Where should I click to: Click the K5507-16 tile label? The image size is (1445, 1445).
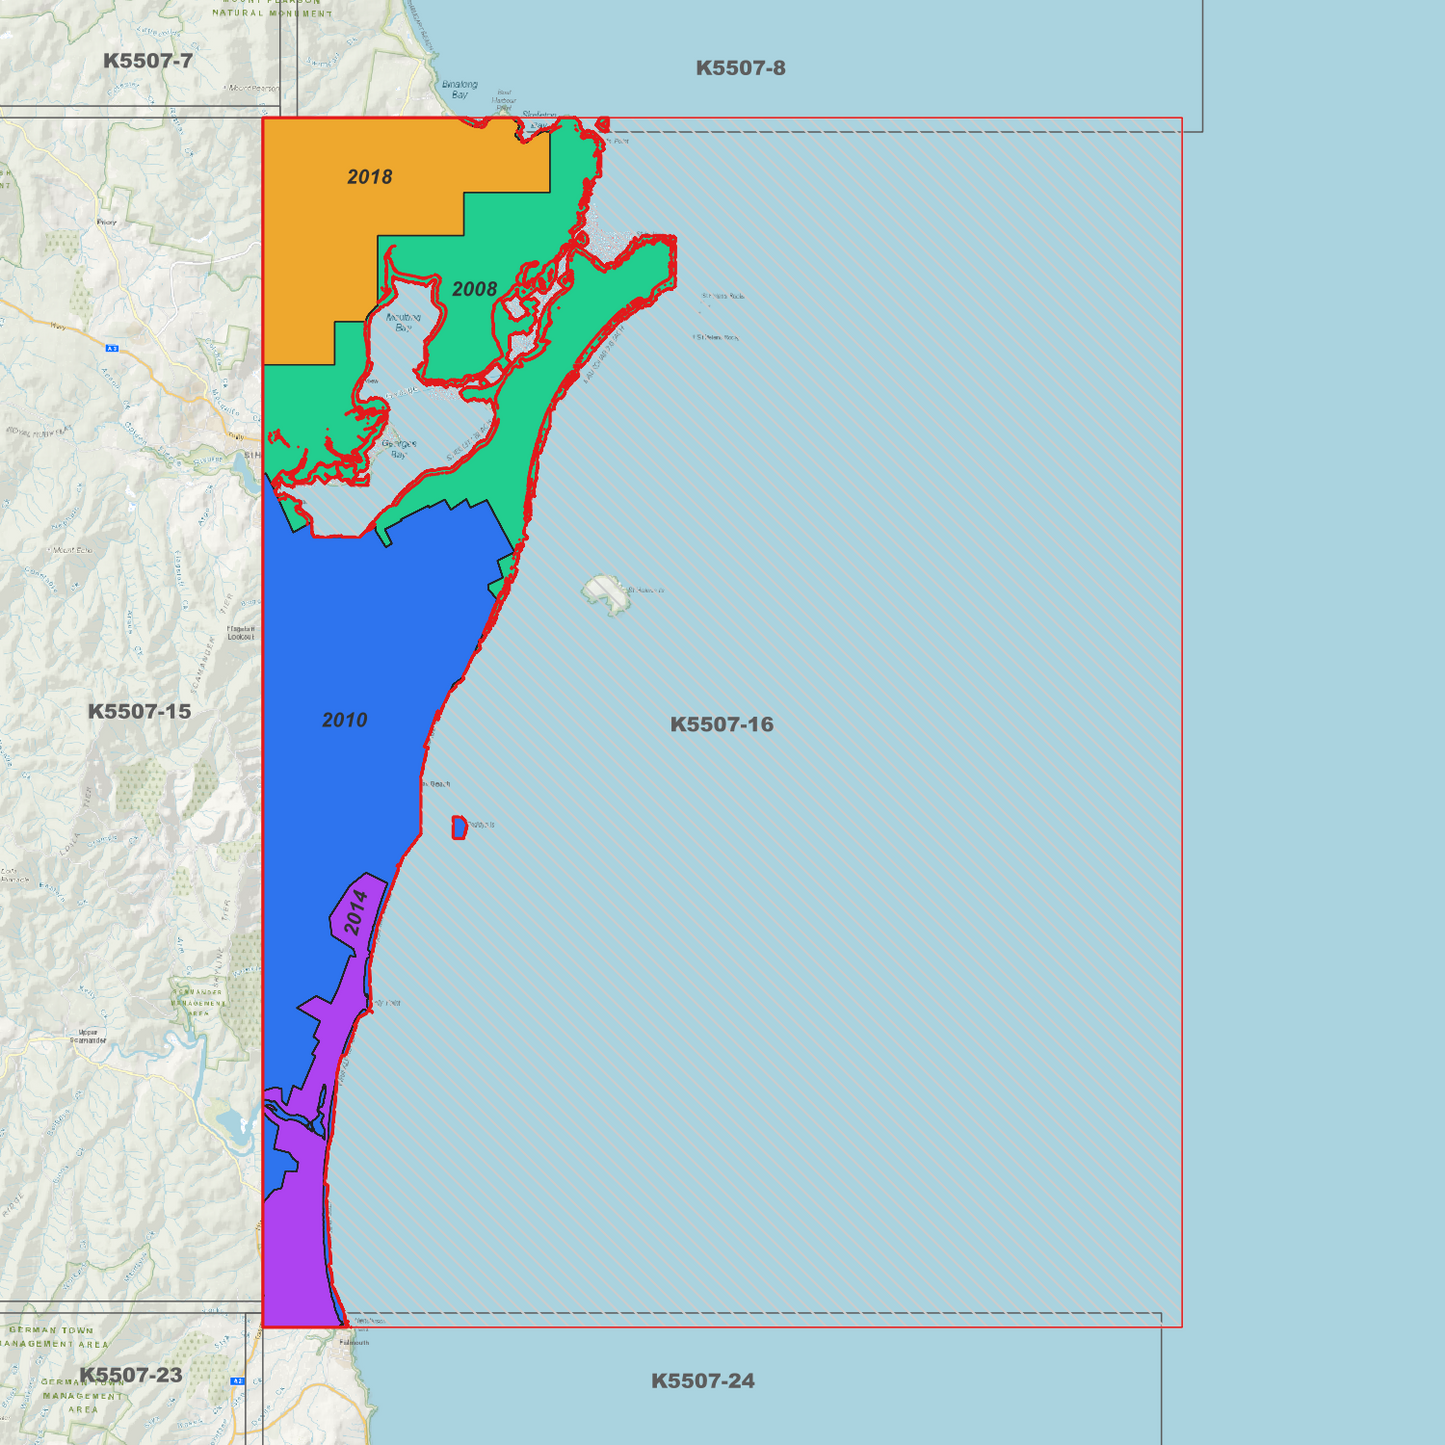721,724
